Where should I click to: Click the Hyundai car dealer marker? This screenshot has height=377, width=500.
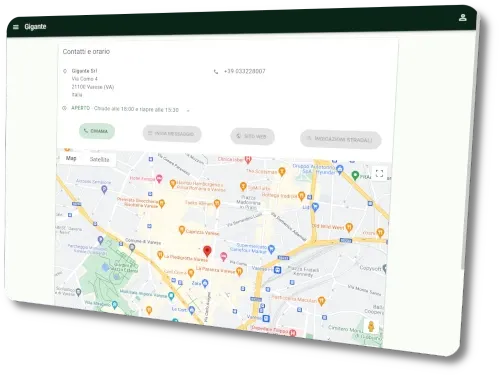point(340,169)
